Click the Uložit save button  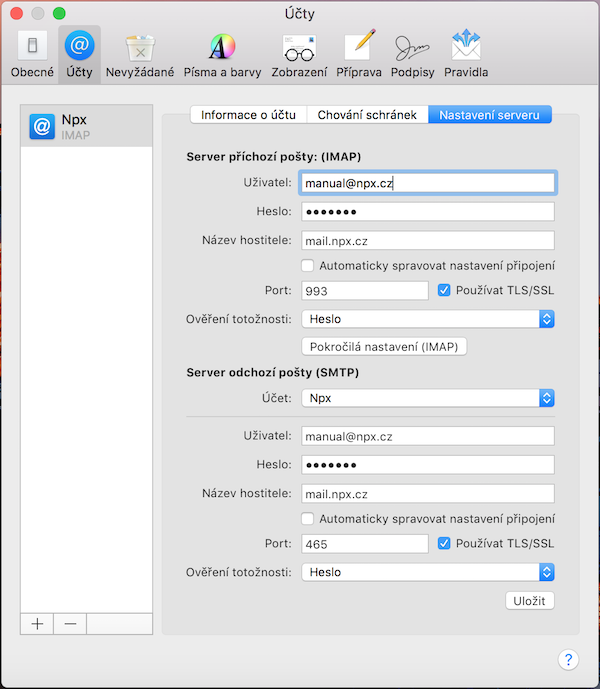529,600
